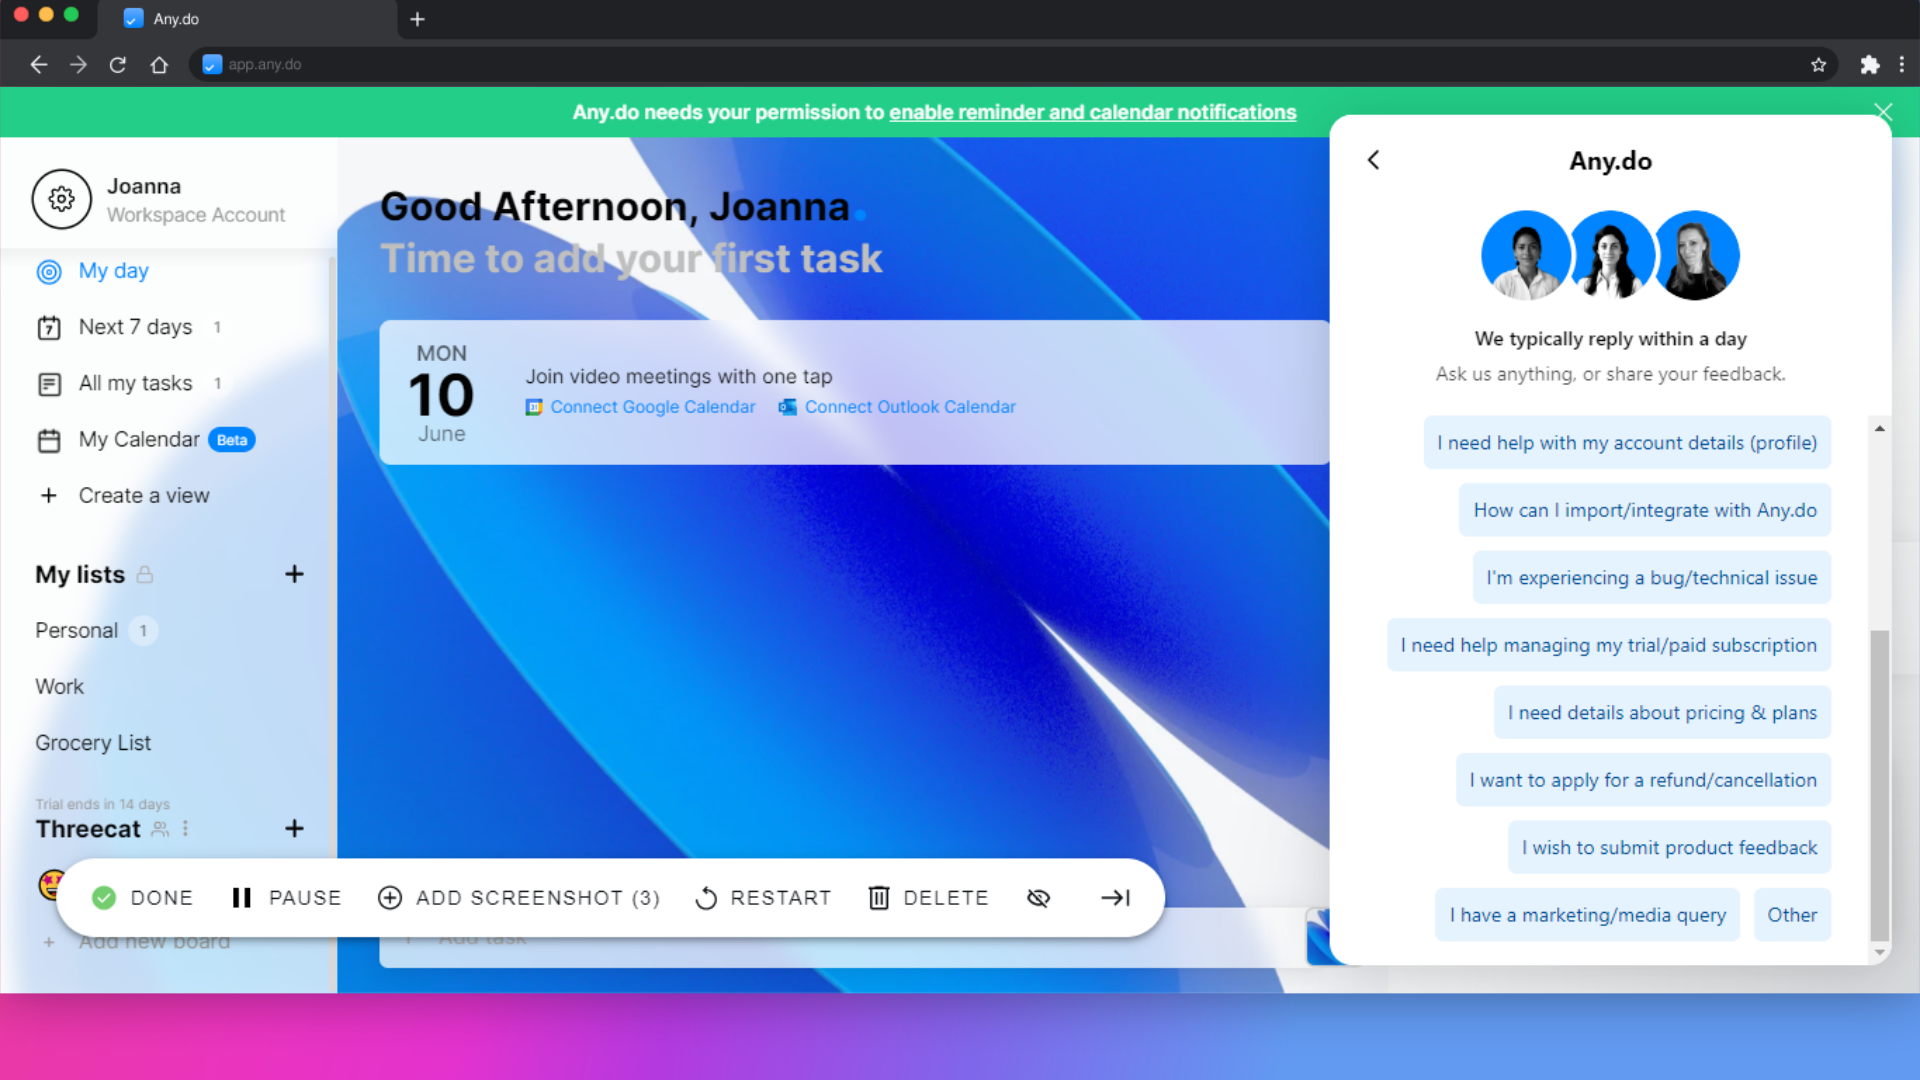Open the browser extensions puzzle icon
Screen dimensions: 1920x1080
point(1869,64)
